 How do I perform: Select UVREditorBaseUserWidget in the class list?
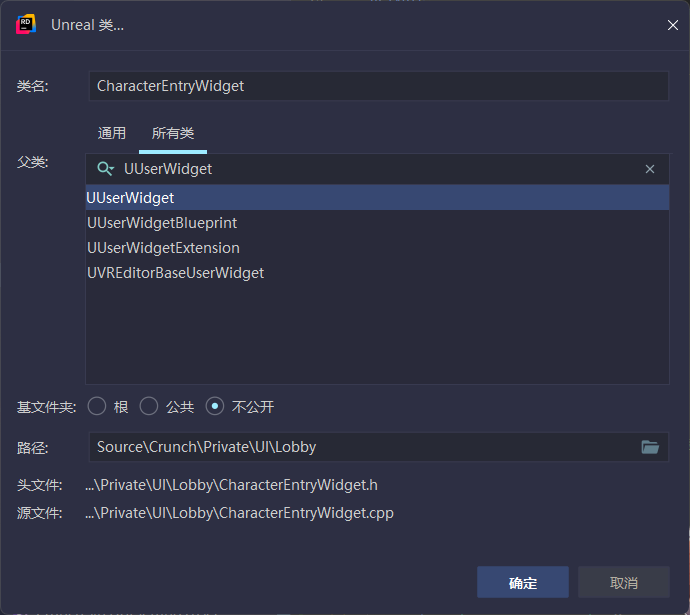click(x=378, y=273)
